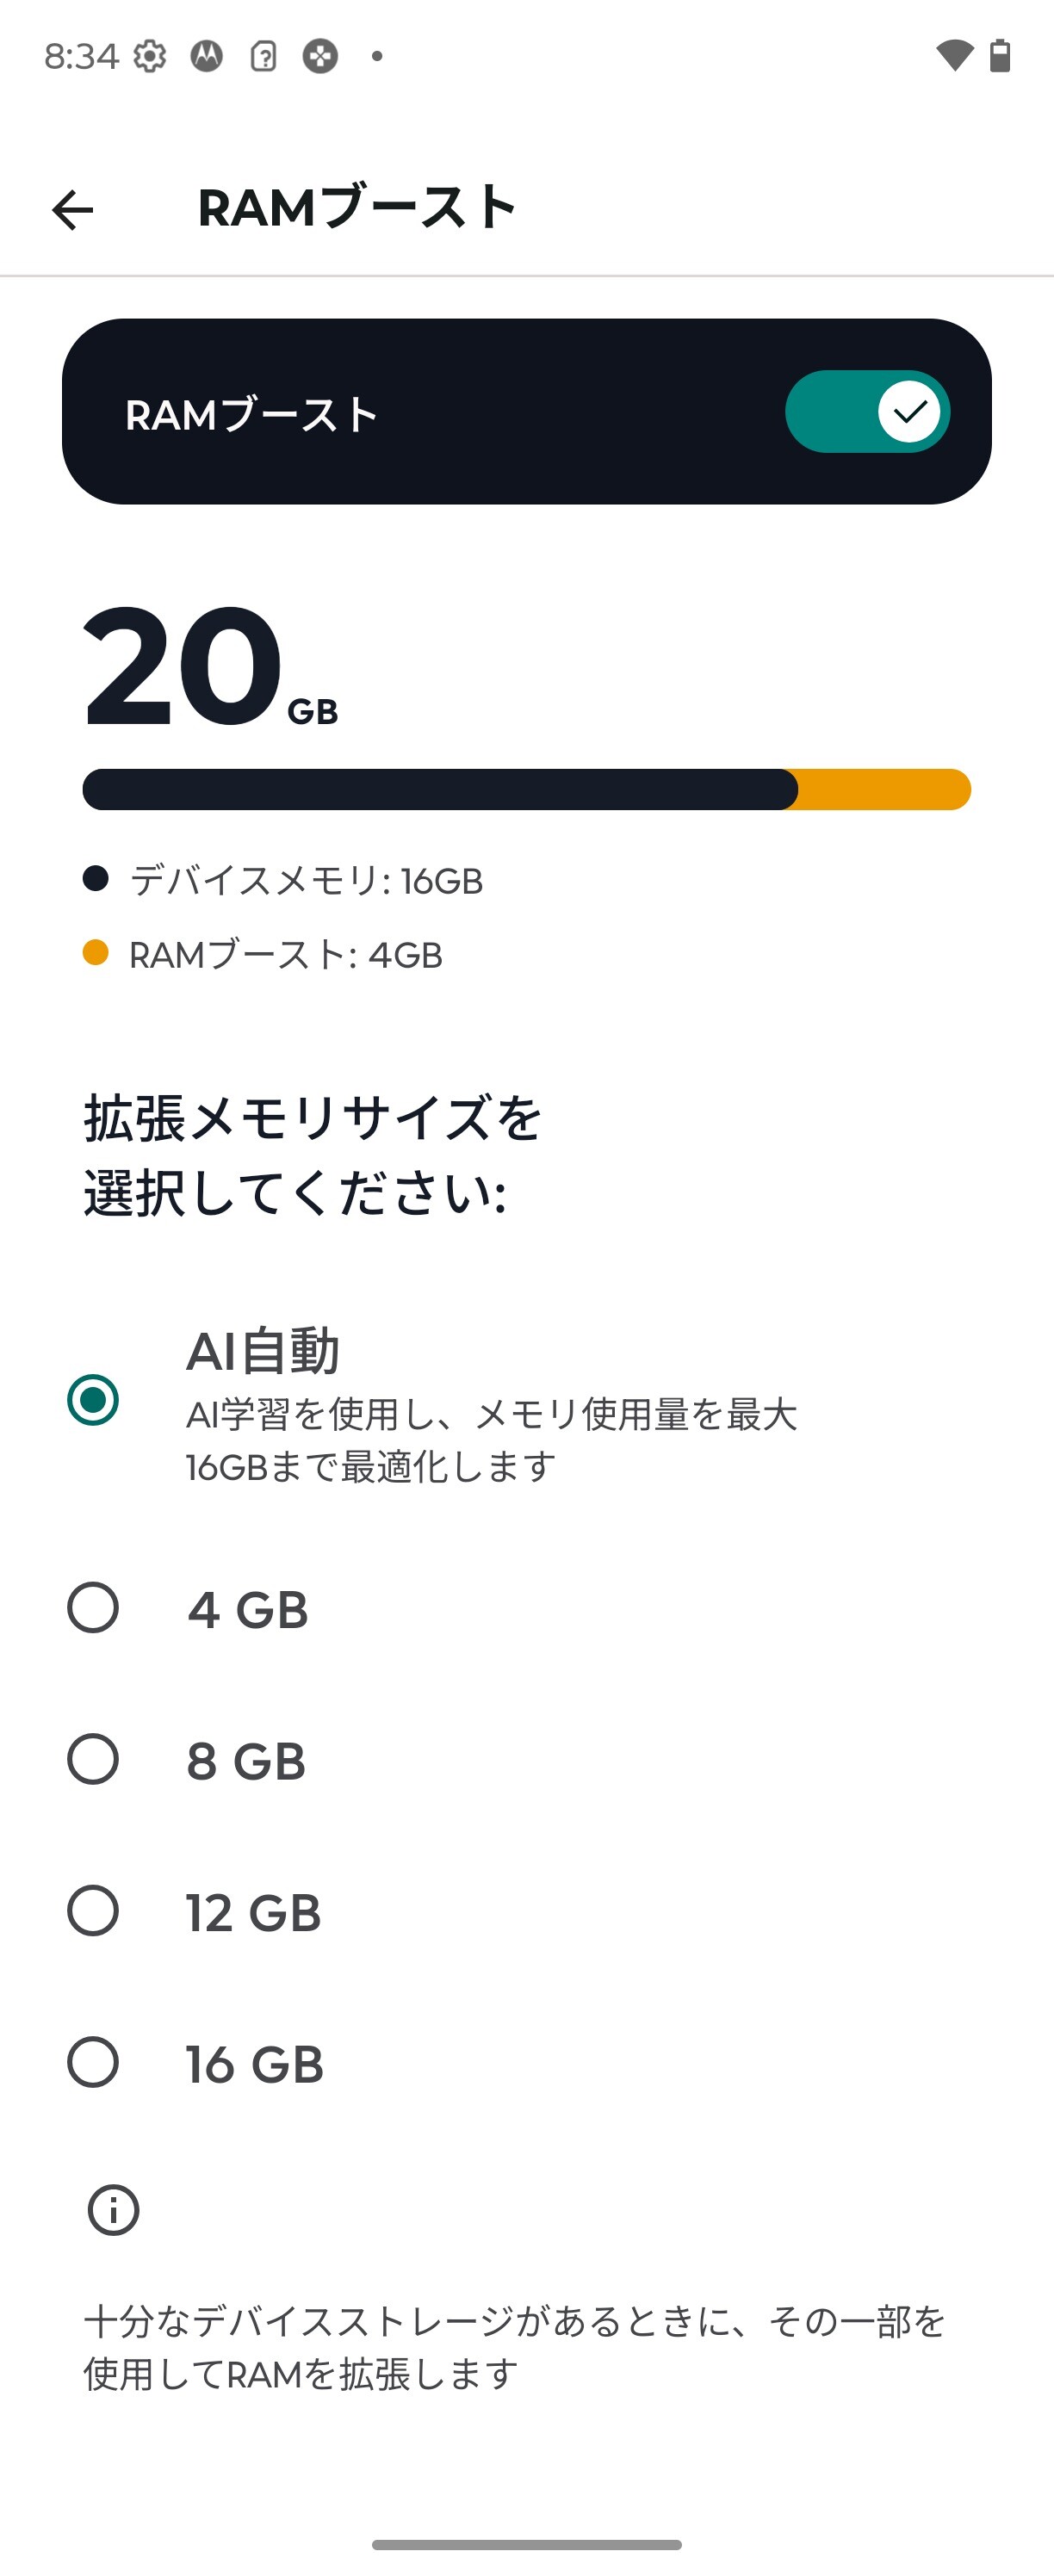Tap the RAMブースト: 4GB legend entry
Viewport: 1054px width, 2576px height.
tap(285, 955)
